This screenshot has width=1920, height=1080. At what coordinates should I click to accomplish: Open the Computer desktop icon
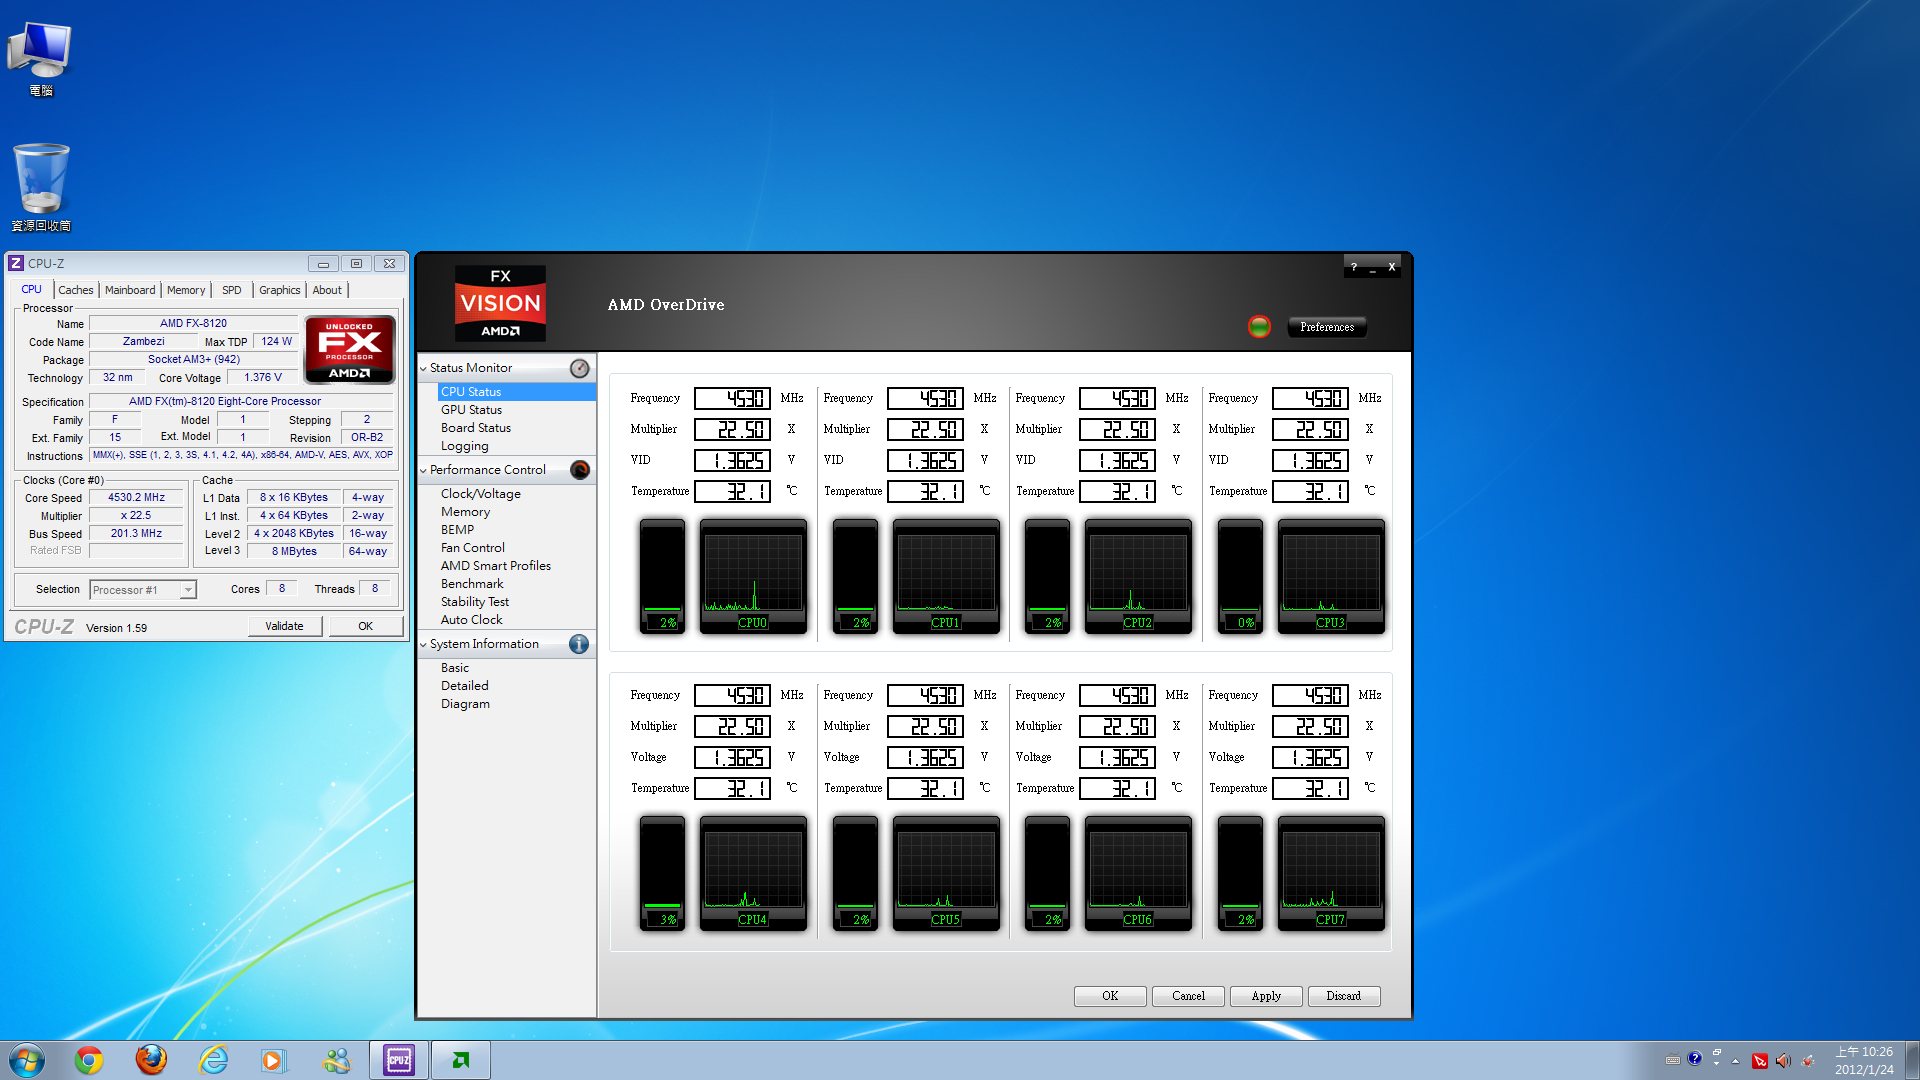(41, 58)
